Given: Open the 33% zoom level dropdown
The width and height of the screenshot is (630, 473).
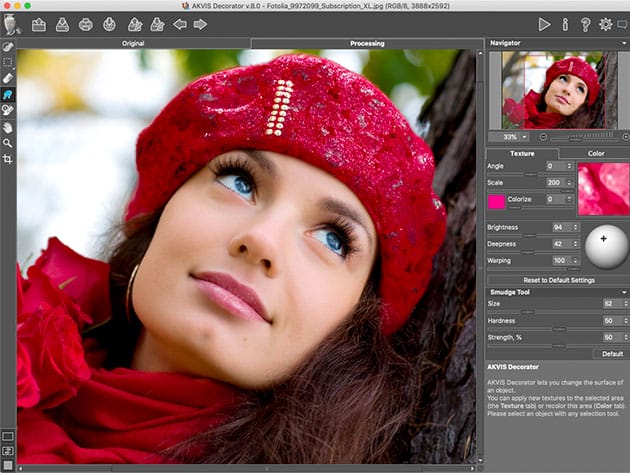Looking at the screenshot, I should pyautogui.click(x=514, y=136).
